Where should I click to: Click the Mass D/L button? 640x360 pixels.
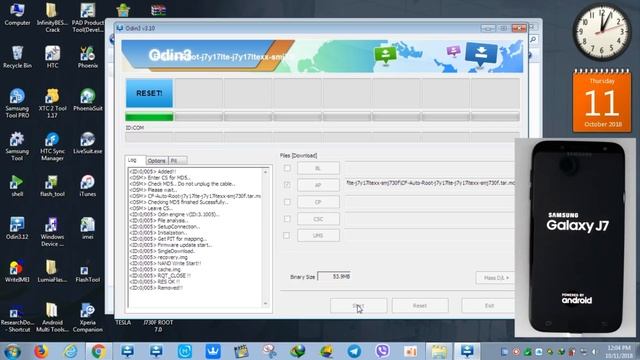(x=495, y=278)
